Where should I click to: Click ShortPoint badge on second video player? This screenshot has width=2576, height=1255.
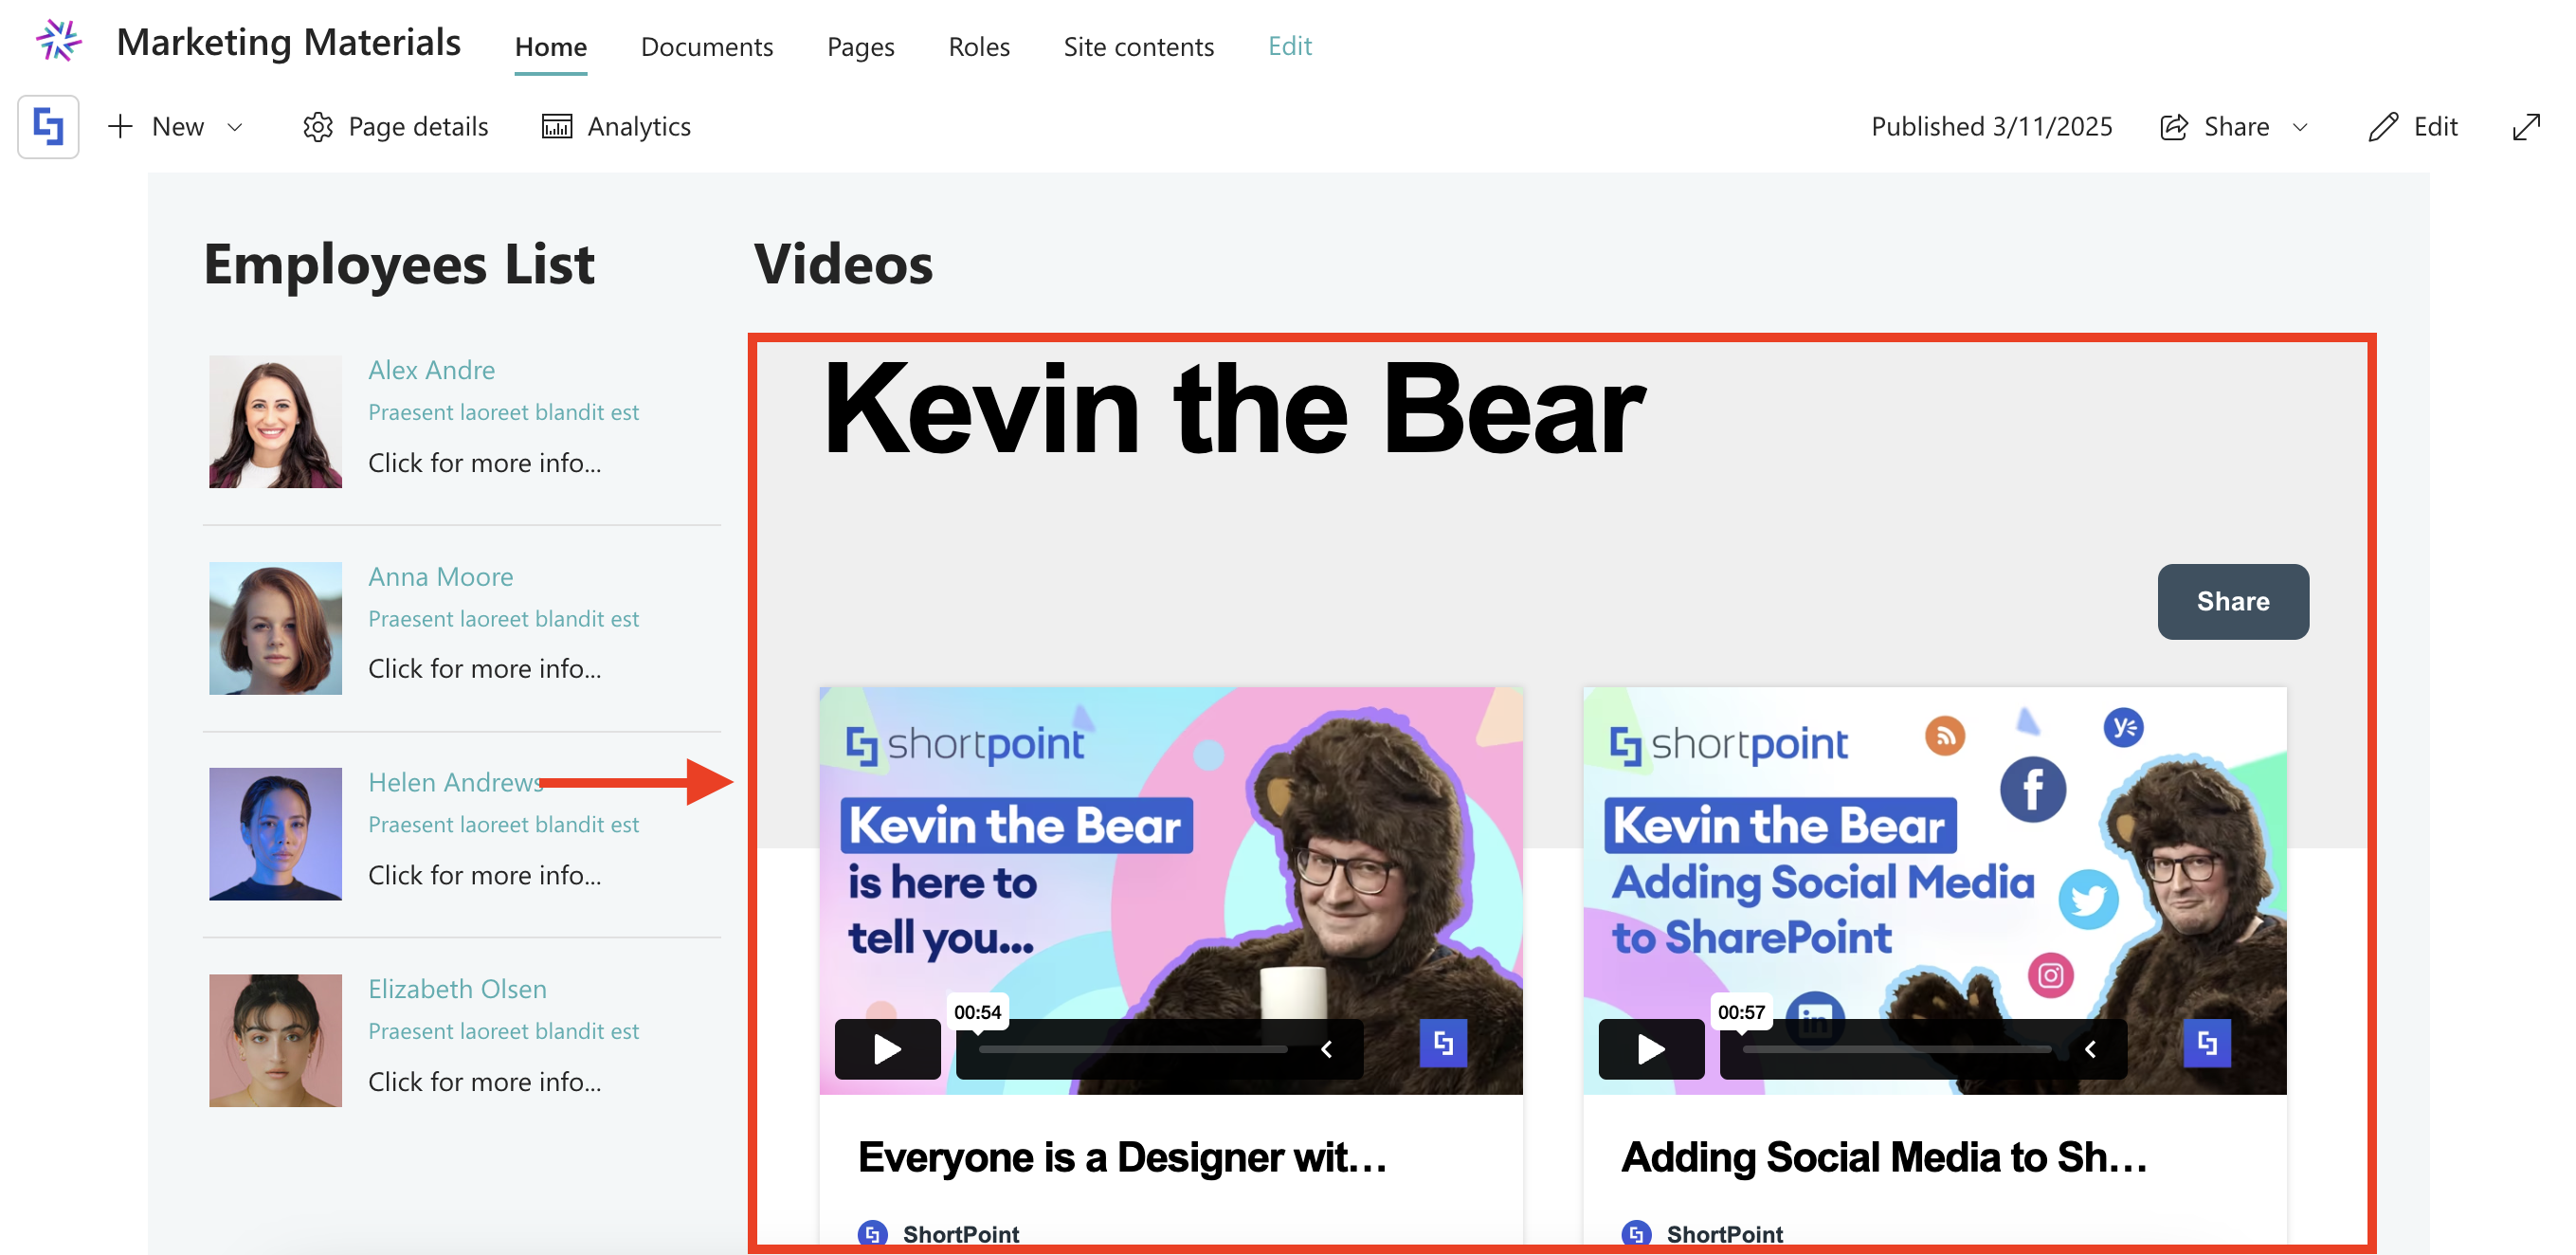[2207, 1044]
